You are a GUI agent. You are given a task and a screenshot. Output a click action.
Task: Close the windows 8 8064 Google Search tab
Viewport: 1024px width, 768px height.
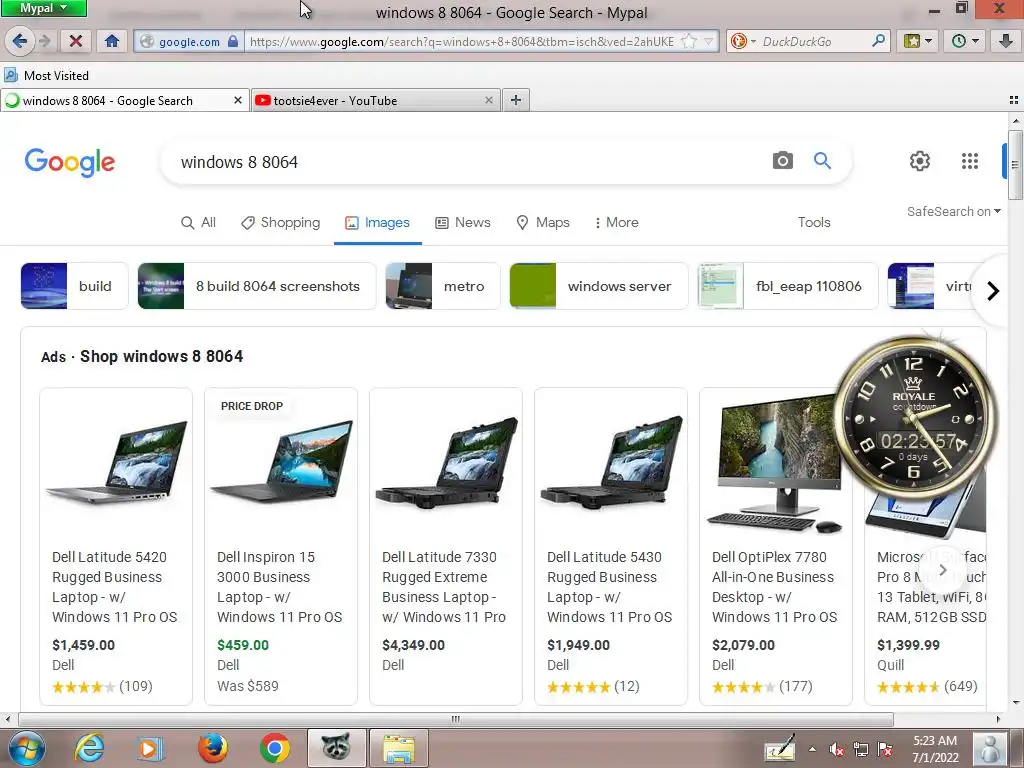[x=238, y=100]
